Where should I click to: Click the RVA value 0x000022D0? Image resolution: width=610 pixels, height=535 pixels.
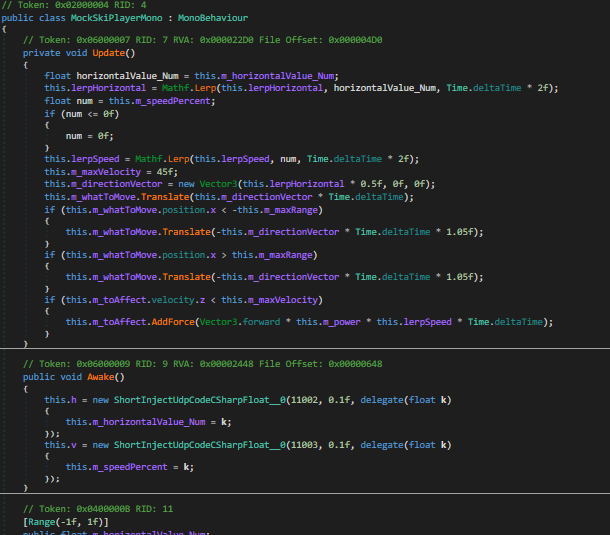pyautogui.click(x=226, y=40)
